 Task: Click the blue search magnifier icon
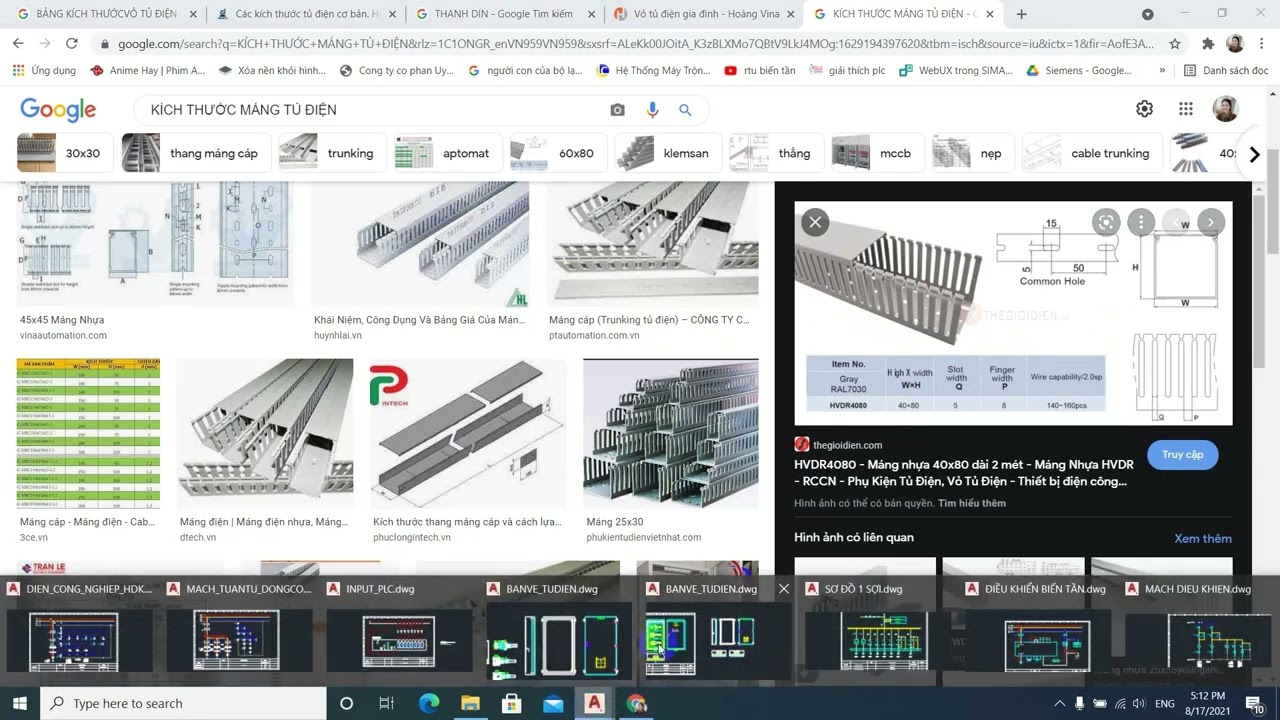(685, 110)
